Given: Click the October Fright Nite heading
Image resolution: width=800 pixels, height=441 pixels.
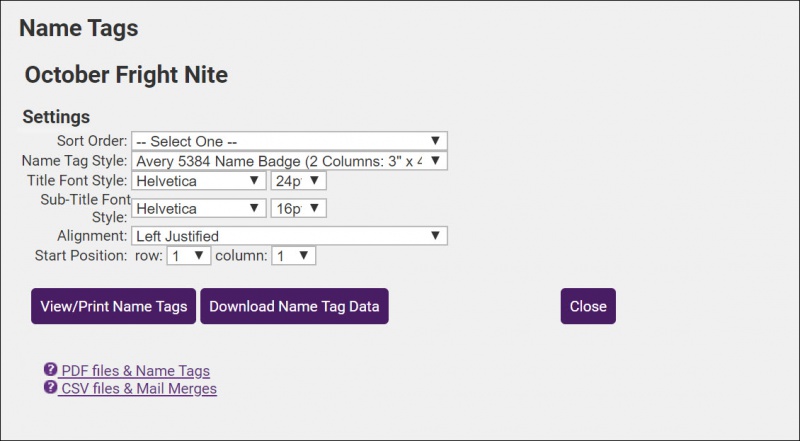Looking at the screenshot, I should pos(126,75).
